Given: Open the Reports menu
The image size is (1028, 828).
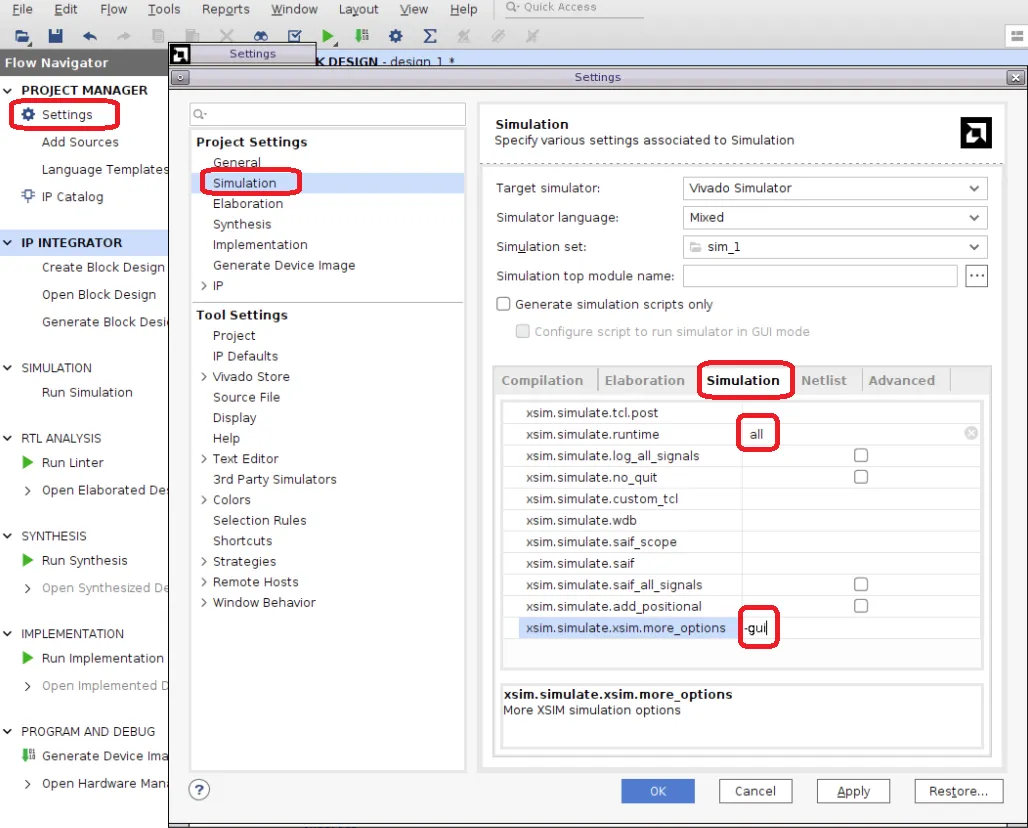Looking at the screenshot, I should 226,9.
